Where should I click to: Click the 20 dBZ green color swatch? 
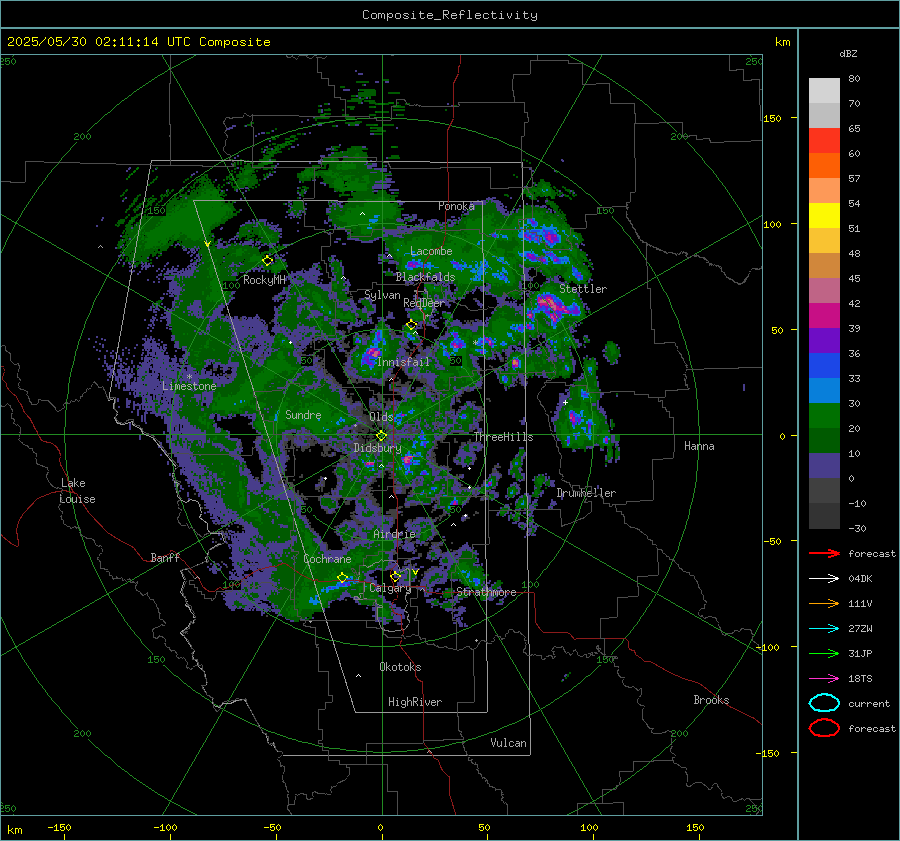click(824, 416)
